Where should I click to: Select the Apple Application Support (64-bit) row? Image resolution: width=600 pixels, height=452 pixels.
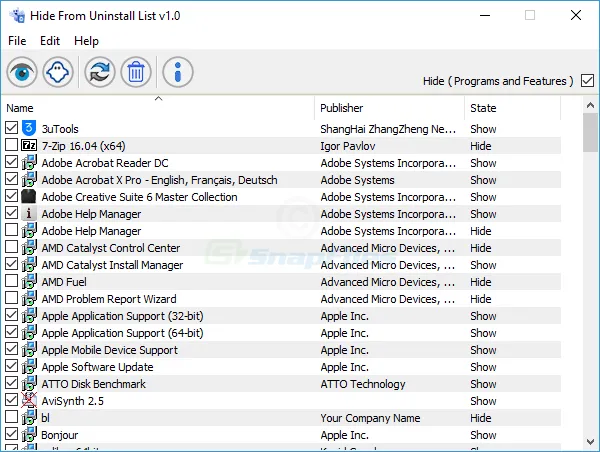pyautogui.click(x=281, y=333)
